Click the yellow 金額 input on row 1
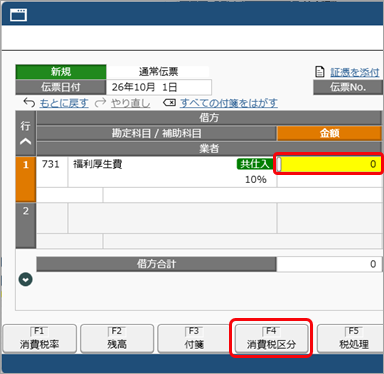 click(x=329, y=164)
